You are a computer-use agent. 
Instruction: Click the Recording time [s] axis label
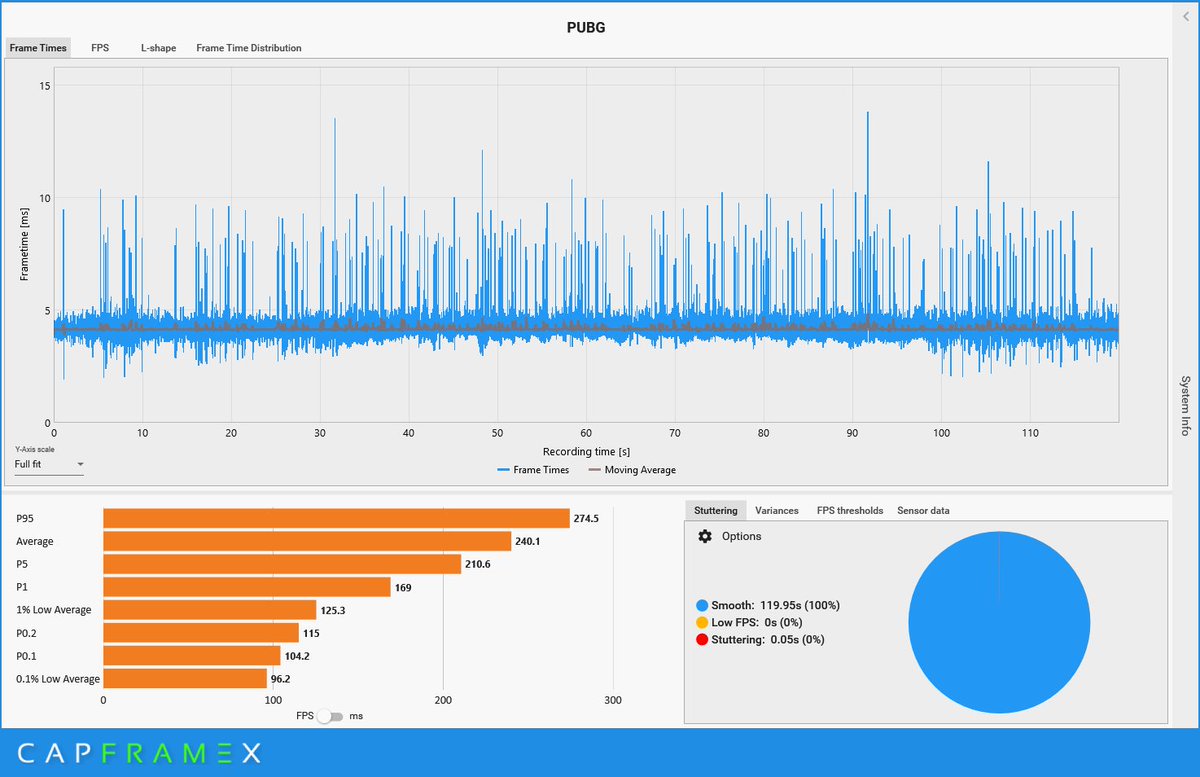(586, 452)
